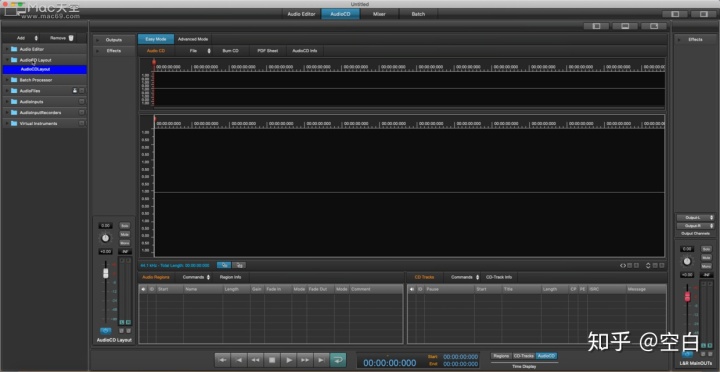Switch to the Mixer tab

coord(379,14)
